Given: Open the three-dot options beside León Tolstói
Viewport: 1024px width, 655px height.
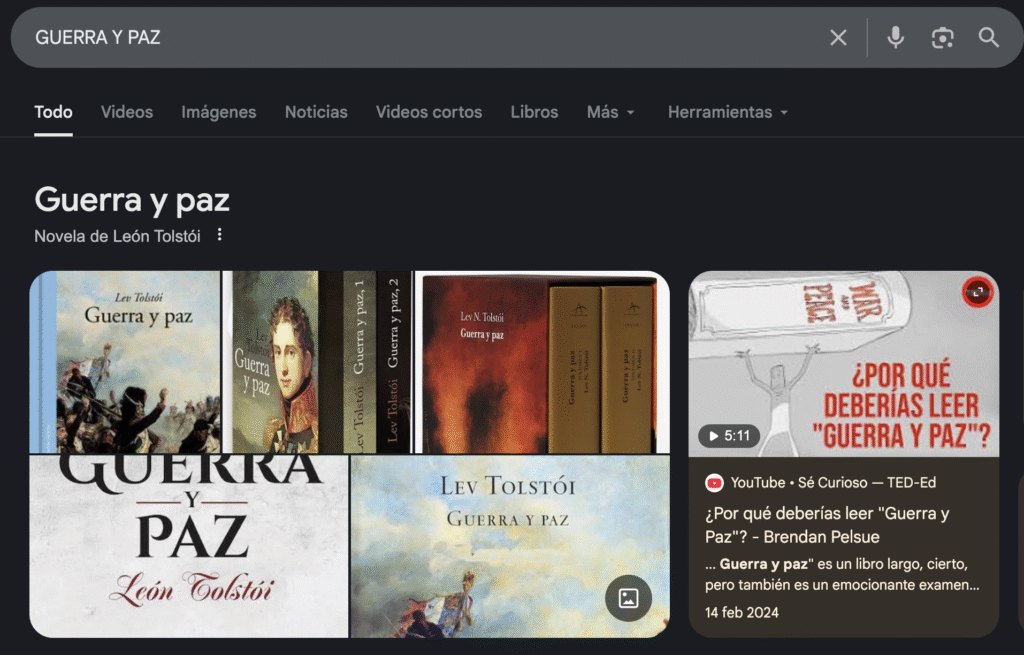Looking at the screenshot, I should (x=220, y=236).
